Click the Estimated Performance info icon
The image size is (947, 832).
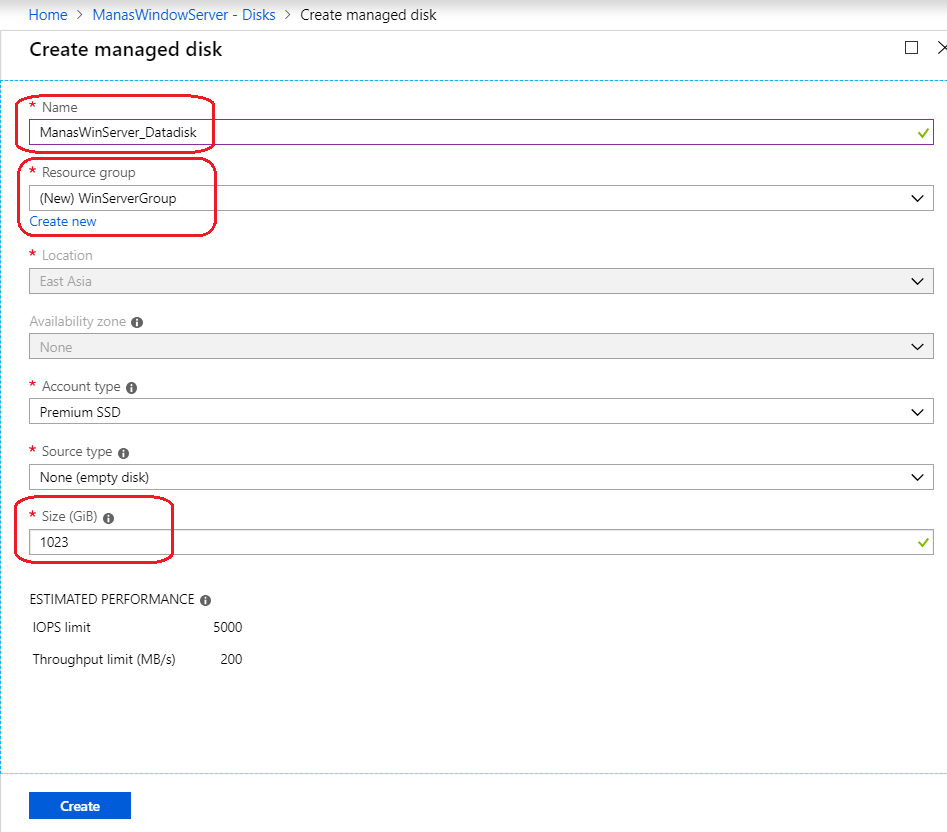click(206, 599)
